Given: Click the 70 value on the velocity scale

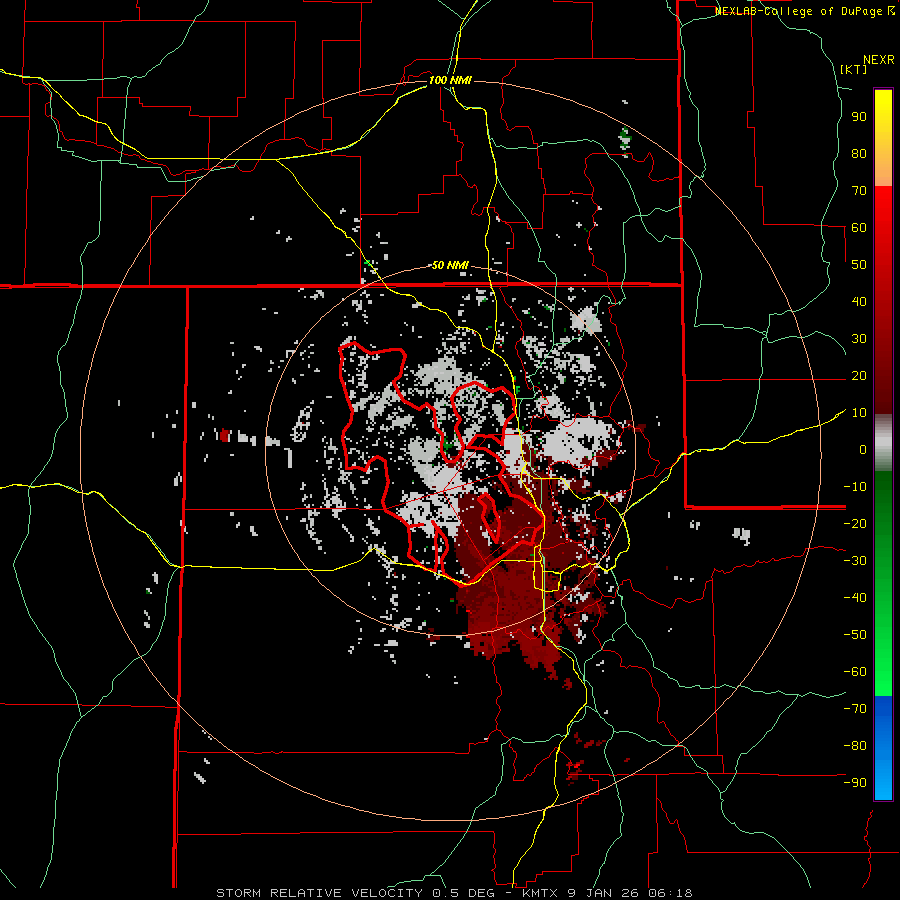Looking at the screenshot, I should tap(859, 191).
